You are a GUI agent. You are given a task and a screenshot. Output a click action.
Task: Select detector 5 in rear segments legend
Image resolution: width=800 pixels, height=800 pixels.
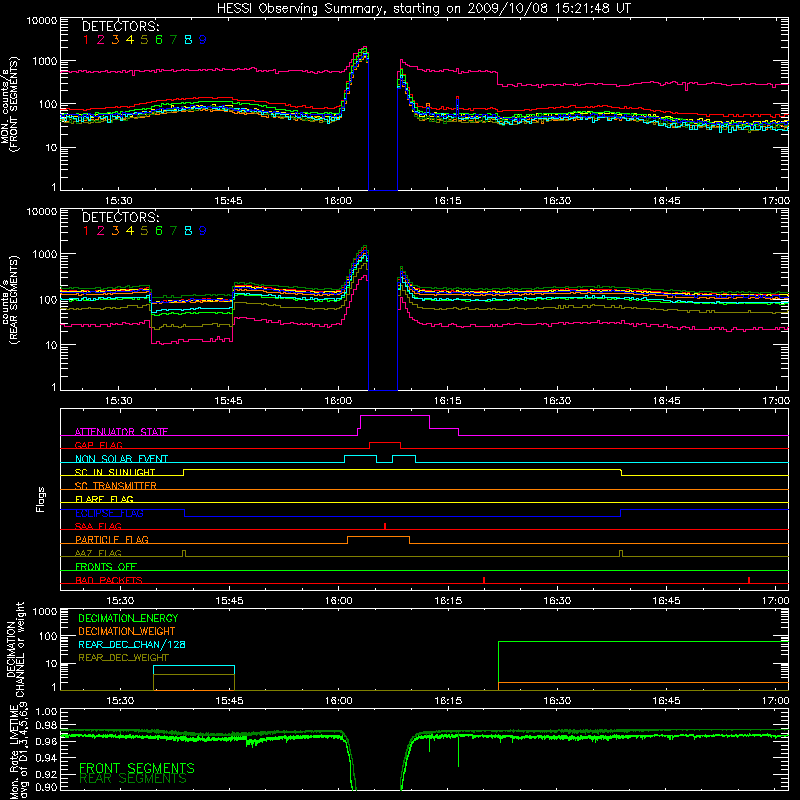click(144, 231)
